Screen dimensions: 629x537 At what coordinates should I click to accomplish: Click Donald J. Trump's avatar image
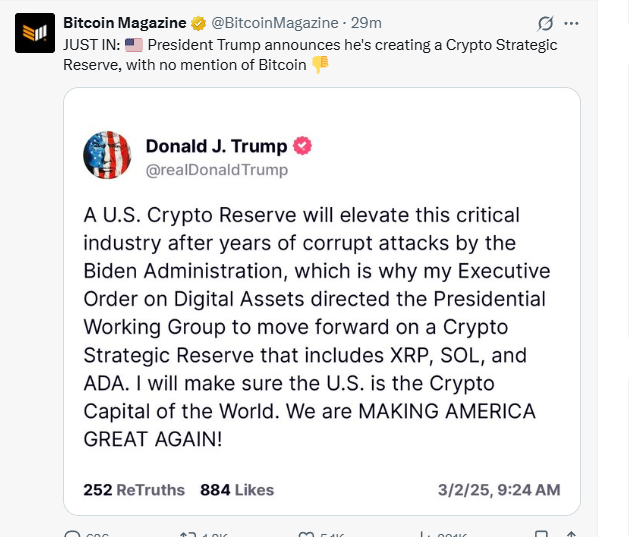[106, 155]
